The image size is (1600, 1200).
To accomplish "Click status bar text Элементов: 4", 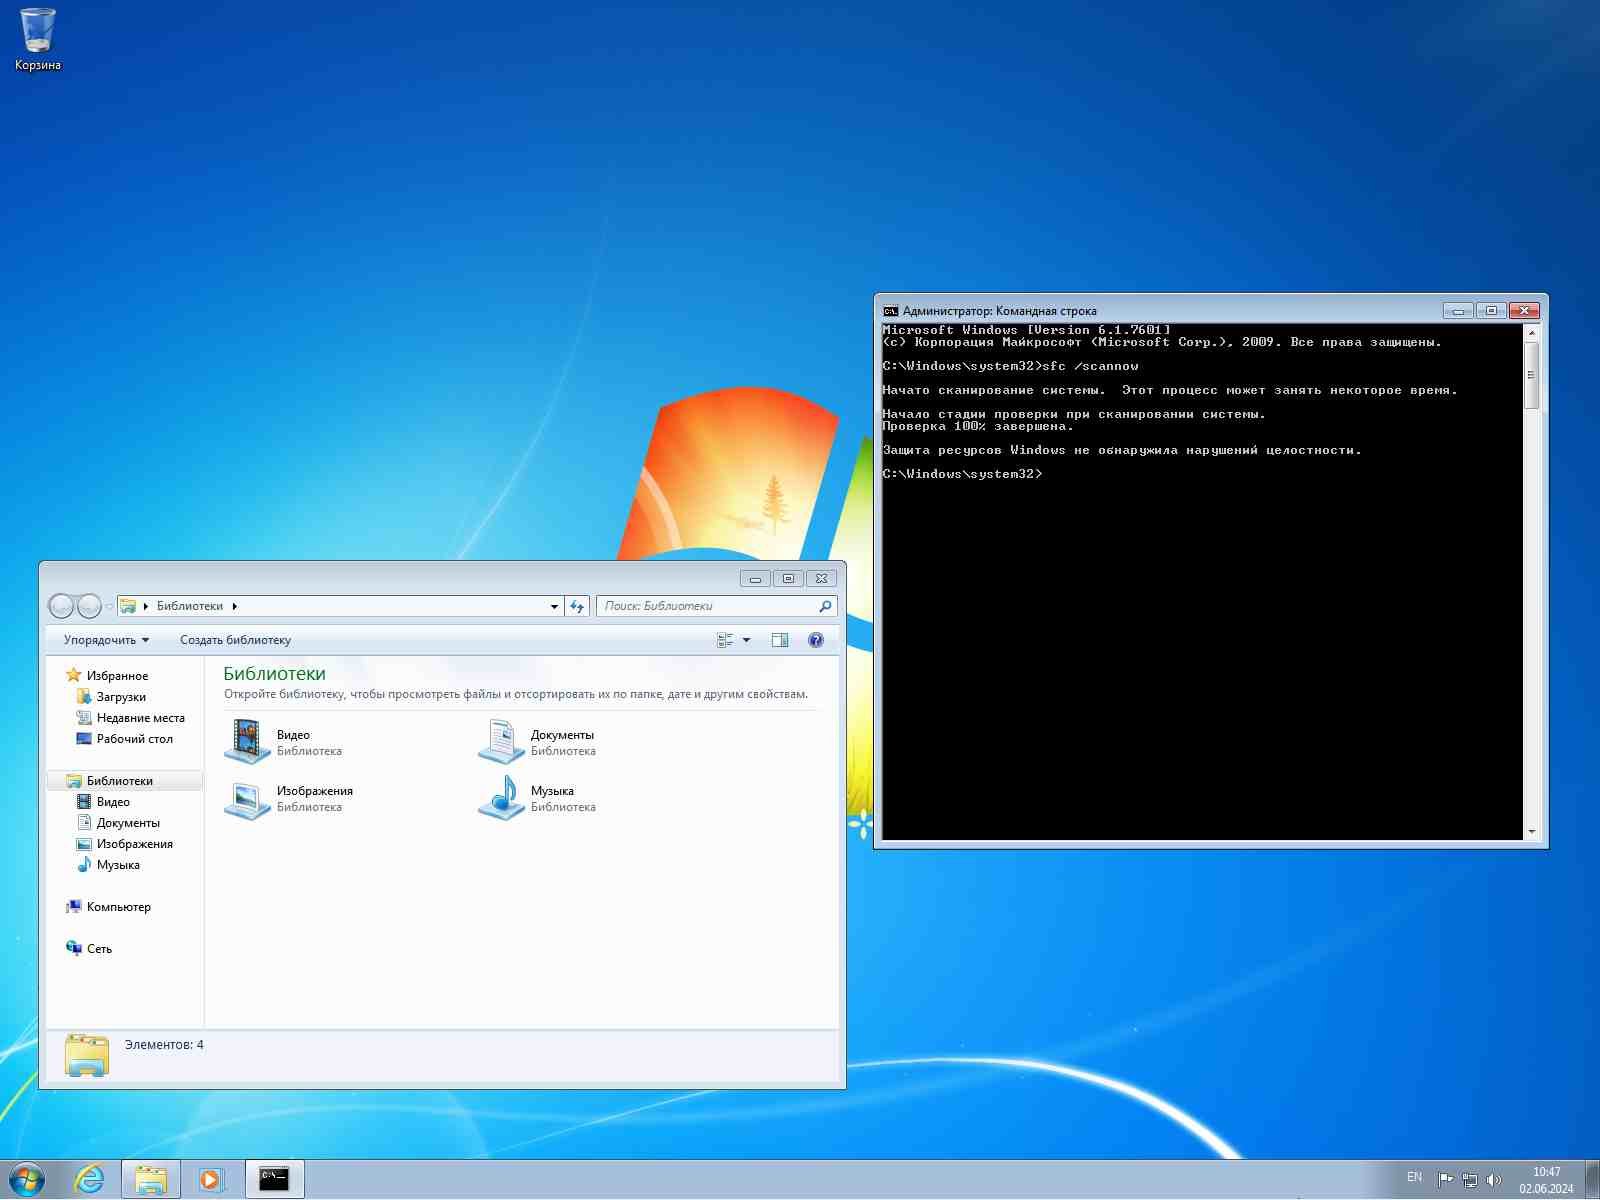I will tap(164, 1045).
